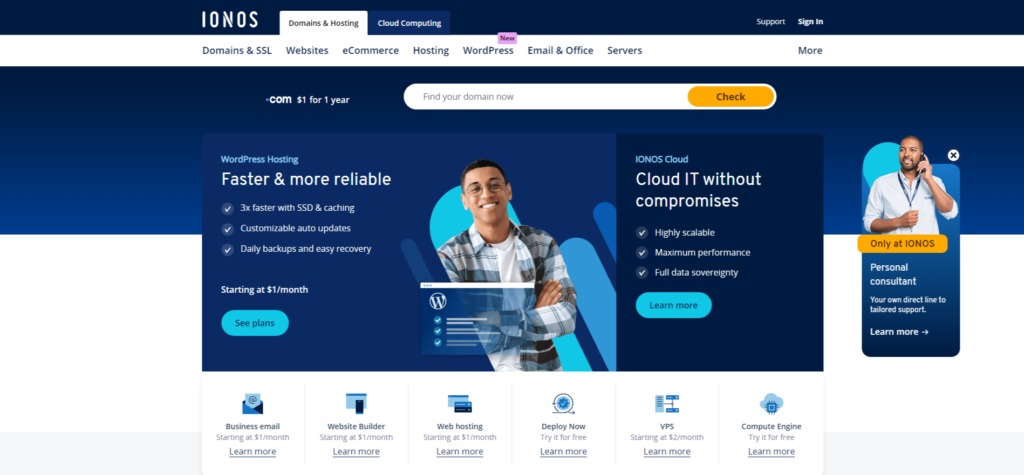
Task: Click the Deploy Now icon
Action: coord(563,404)
